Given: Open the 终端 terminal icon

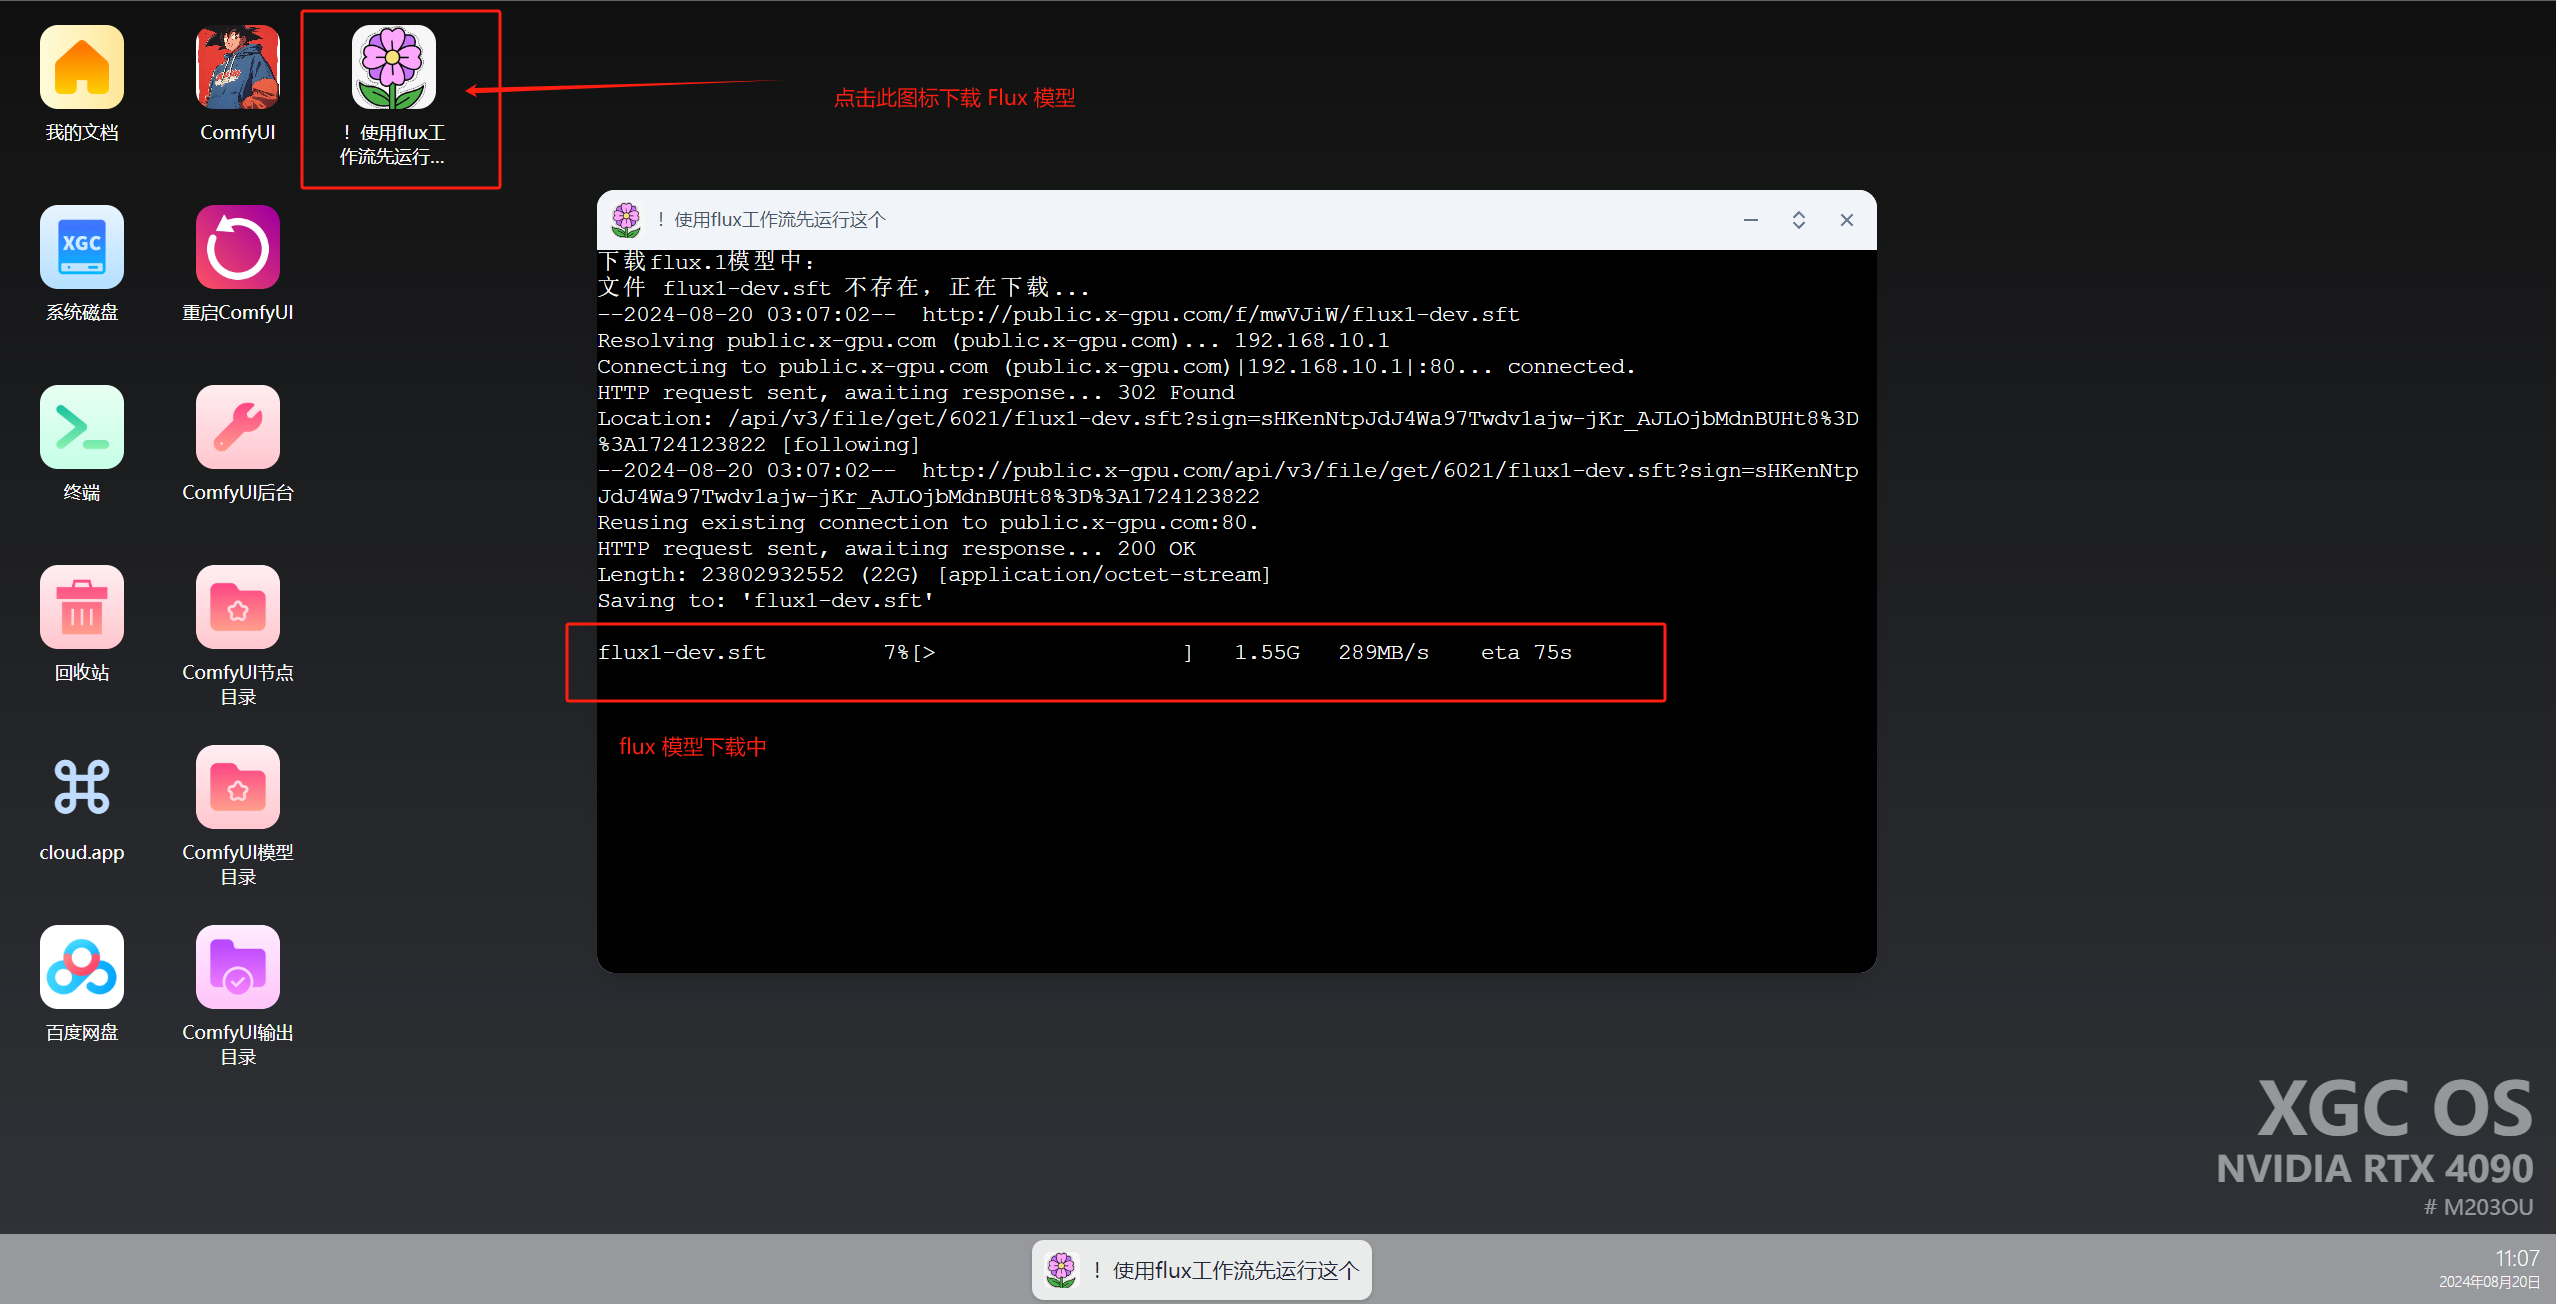Looking at the screenshot, I should point(82,427).
